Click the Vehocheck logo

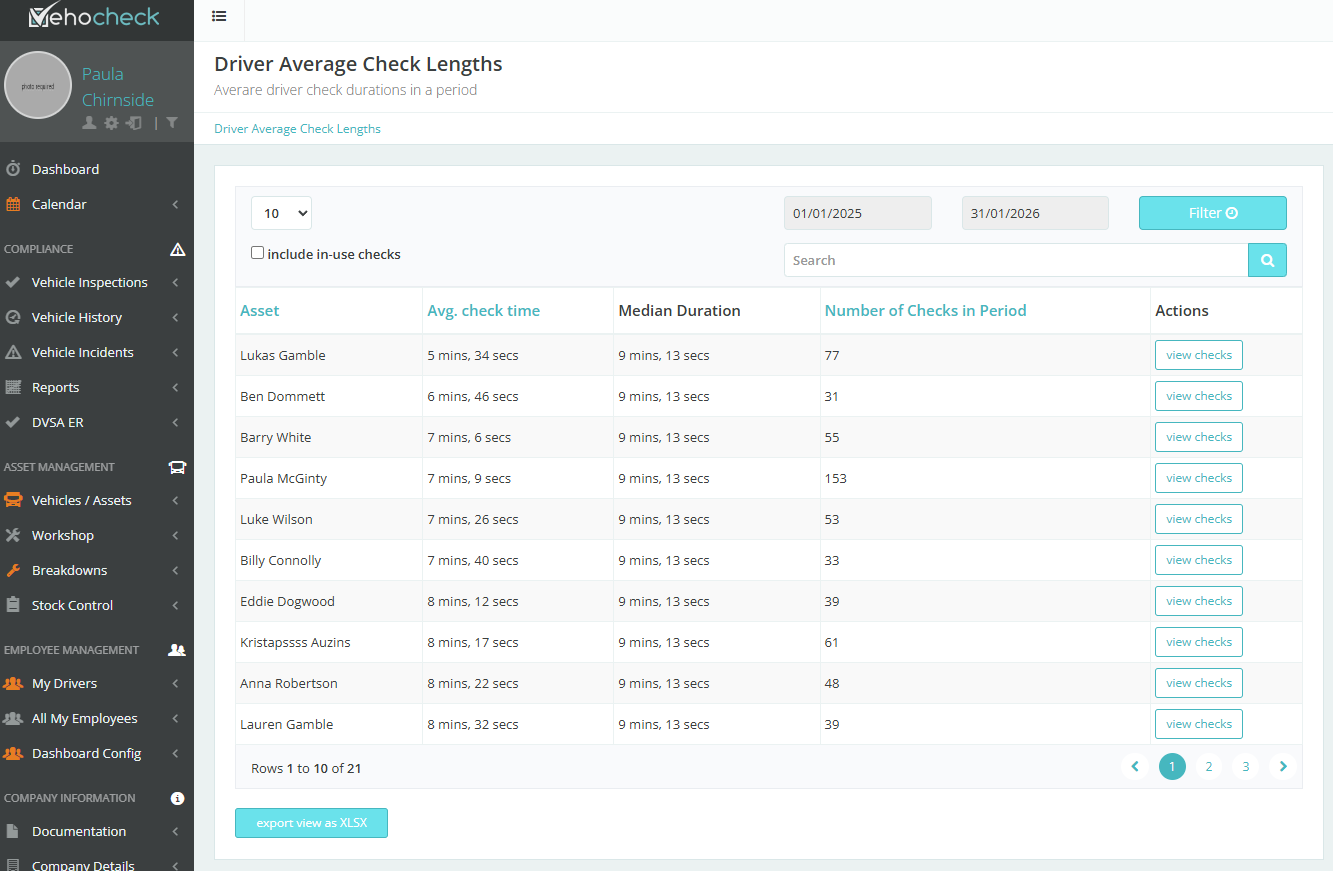96,16
